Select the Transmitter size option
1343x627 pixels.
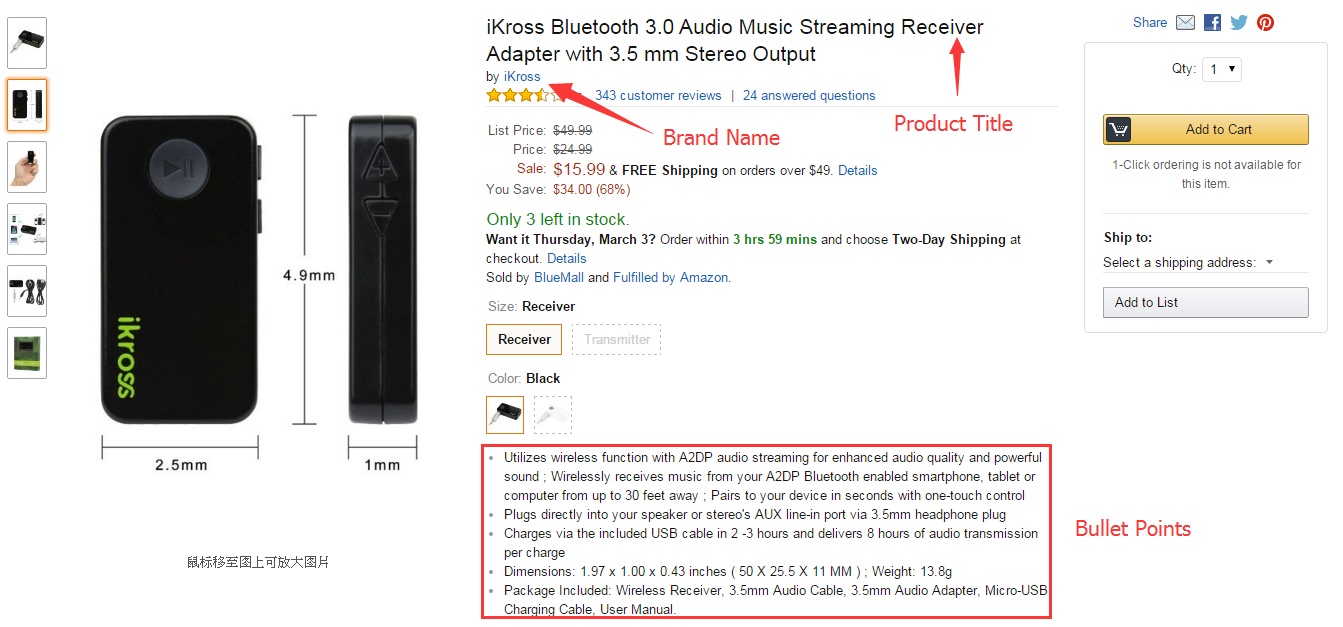tap(617, 339)
